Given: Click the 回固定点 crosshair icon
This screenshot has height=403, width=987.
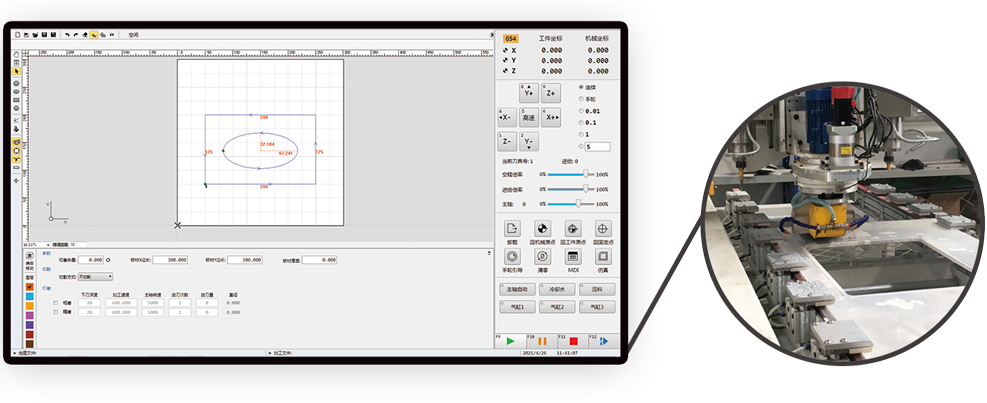Looking at the screenshot, I should pyautogui.click(x=602, y=229).
